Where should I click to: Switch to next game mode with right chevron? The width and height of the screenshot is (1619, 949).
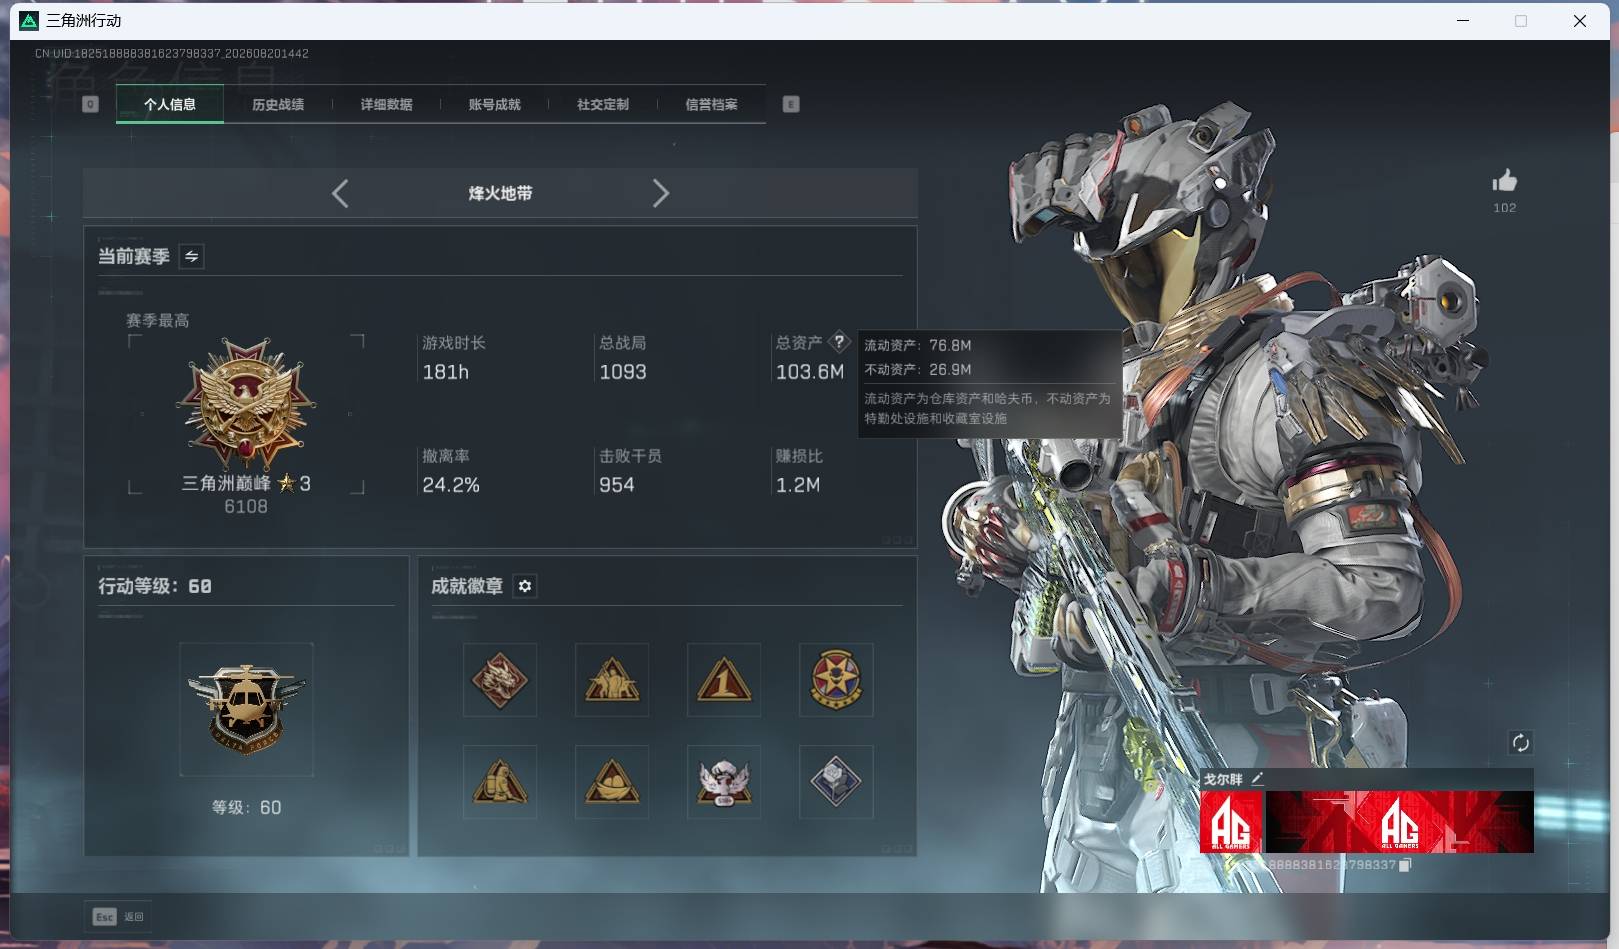tap(660, 193)
